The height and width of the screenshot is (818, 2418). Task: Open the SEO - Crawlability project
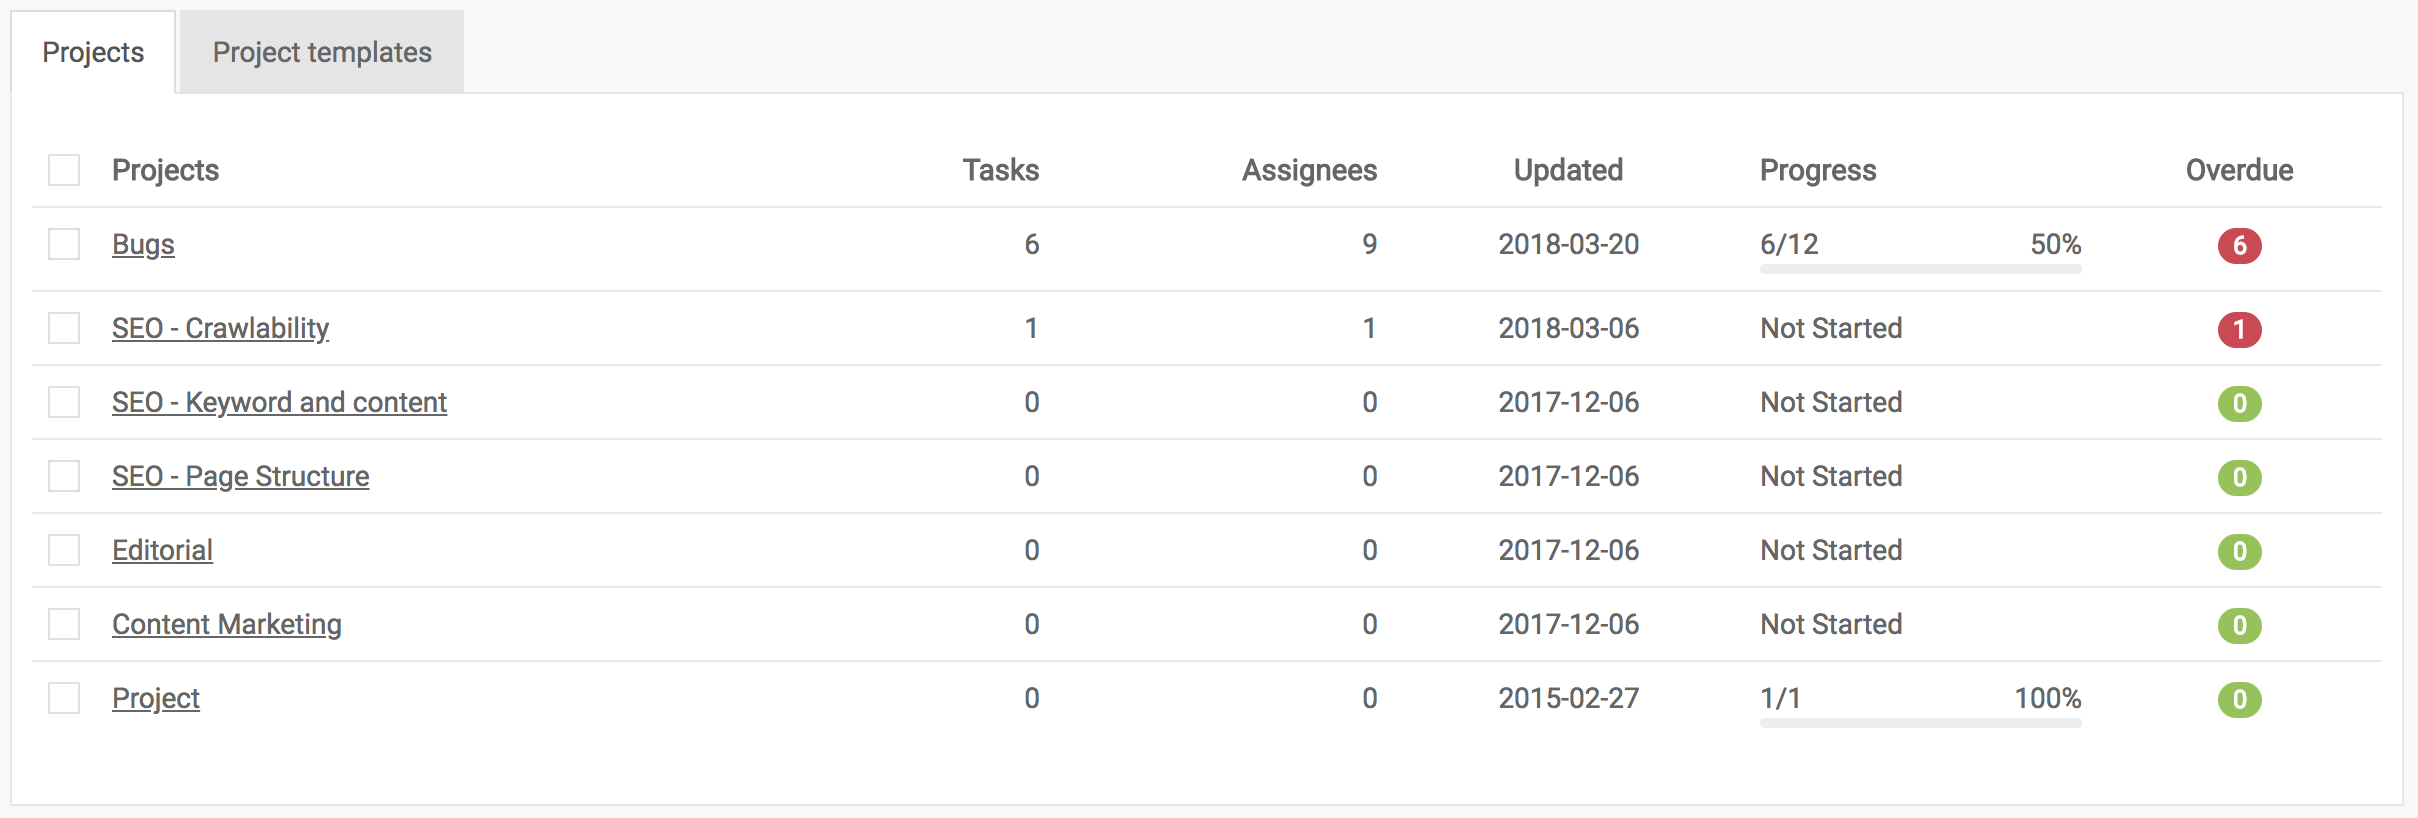point(221,328)
